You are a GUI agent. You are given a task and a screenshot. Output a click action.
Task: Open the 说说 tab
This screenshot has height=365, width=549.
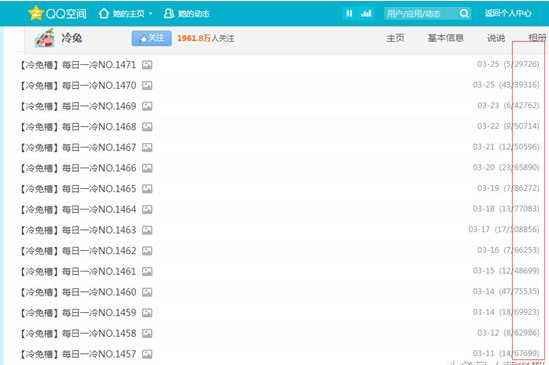[496, 38]
